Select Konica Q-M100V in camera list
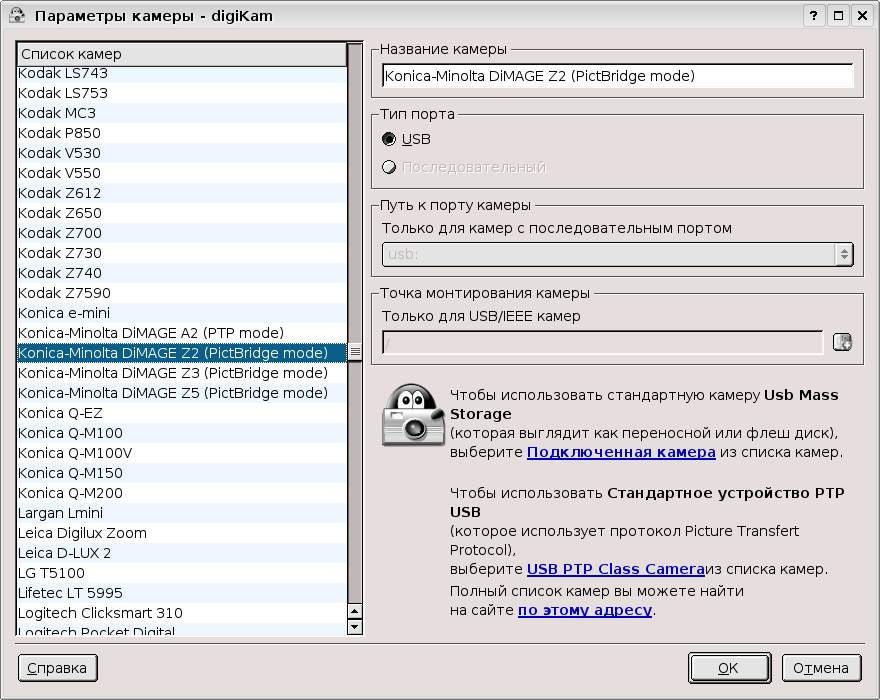Screen dimensions: 880x700 [x=182, y=454]
